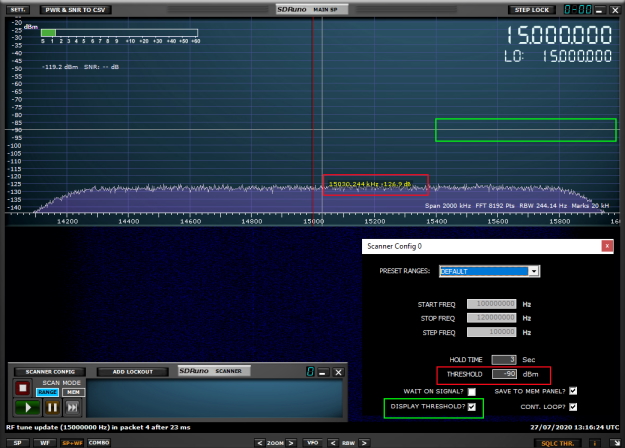625x448 pixels.
Task: Click the HOLD TIME seconds field
Action: pyautogui.click(x=504, y=360)
